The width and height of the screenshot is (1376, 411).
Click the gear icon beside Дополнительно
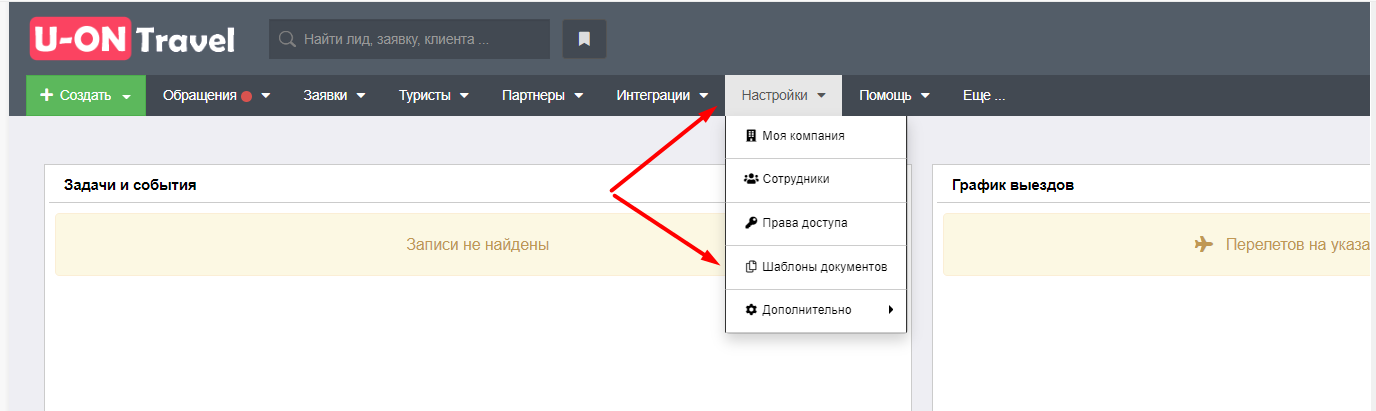click(751, 310)
